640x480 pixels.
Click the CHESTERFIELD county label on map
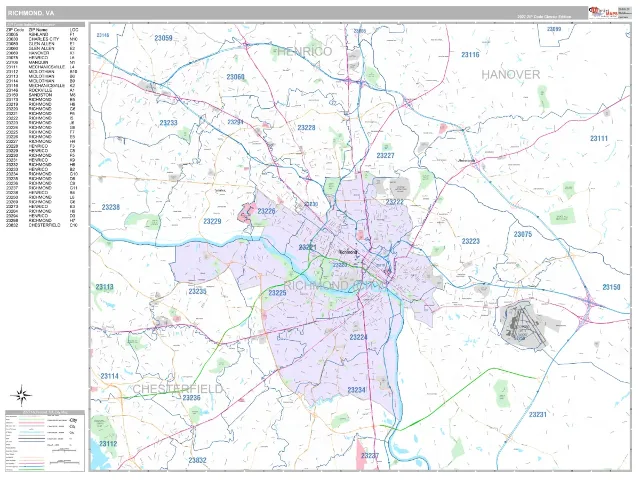coord(178,389)
